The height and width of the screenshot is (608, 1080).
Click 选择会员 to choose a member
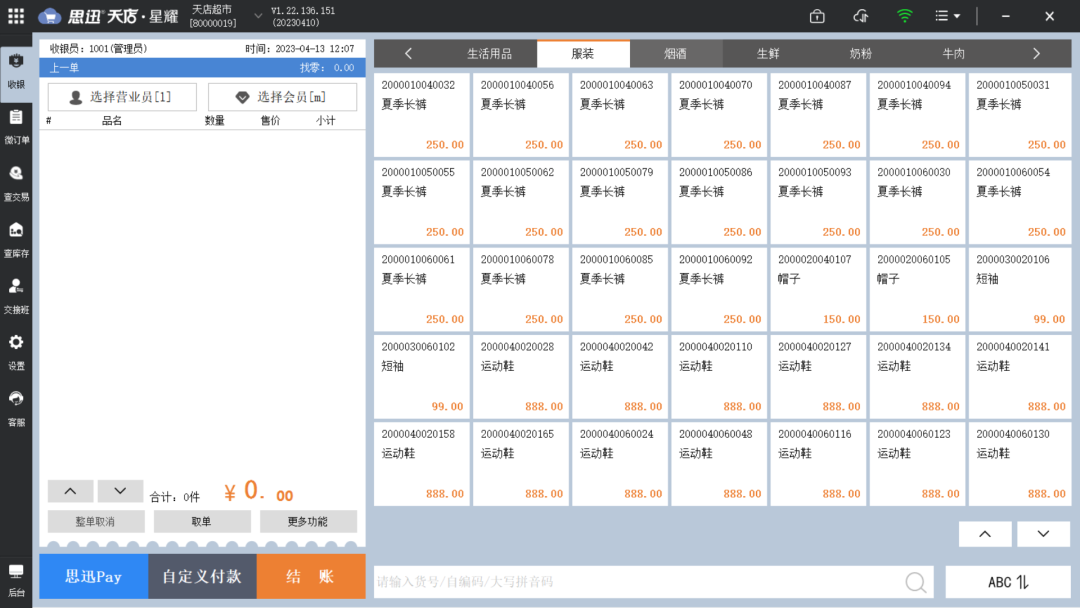pyautogui.click(x=281, y=96)
